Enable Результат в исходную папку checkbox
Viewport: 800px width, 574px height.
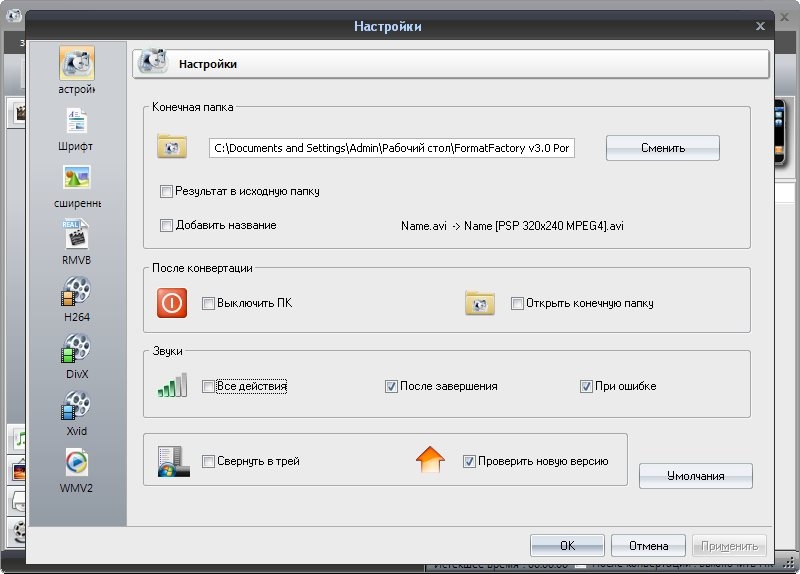tap(167, 190)
